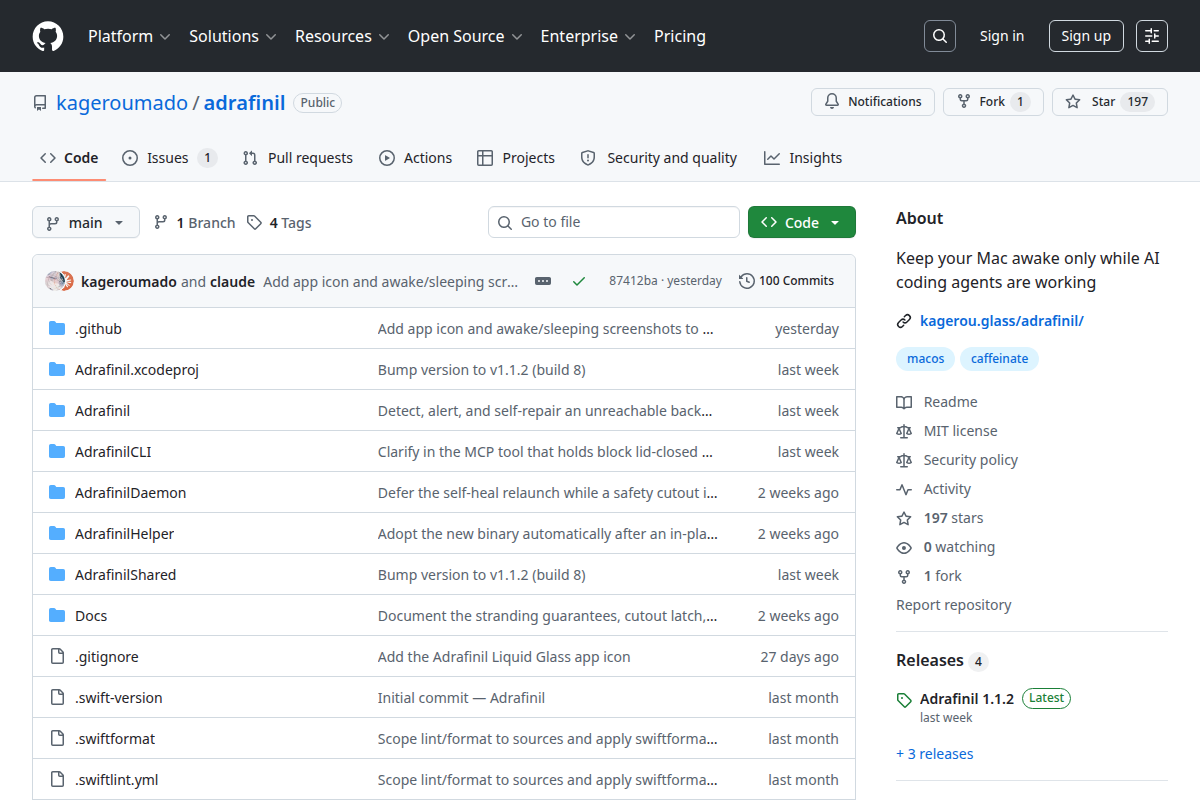This screenshot has width=1200, height=800.
Task: Open the main branch dropdown
Action: tap(86, 222)
